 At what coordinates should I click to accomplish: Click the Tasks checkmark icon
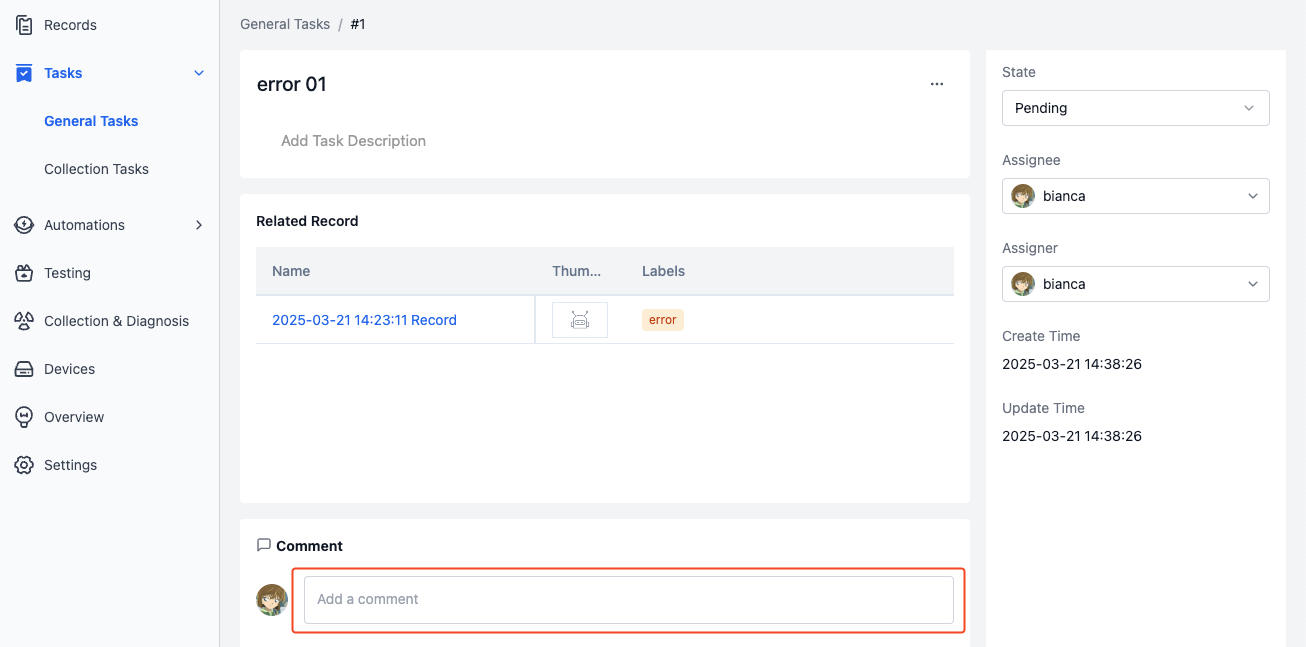(x=24, y=73)
